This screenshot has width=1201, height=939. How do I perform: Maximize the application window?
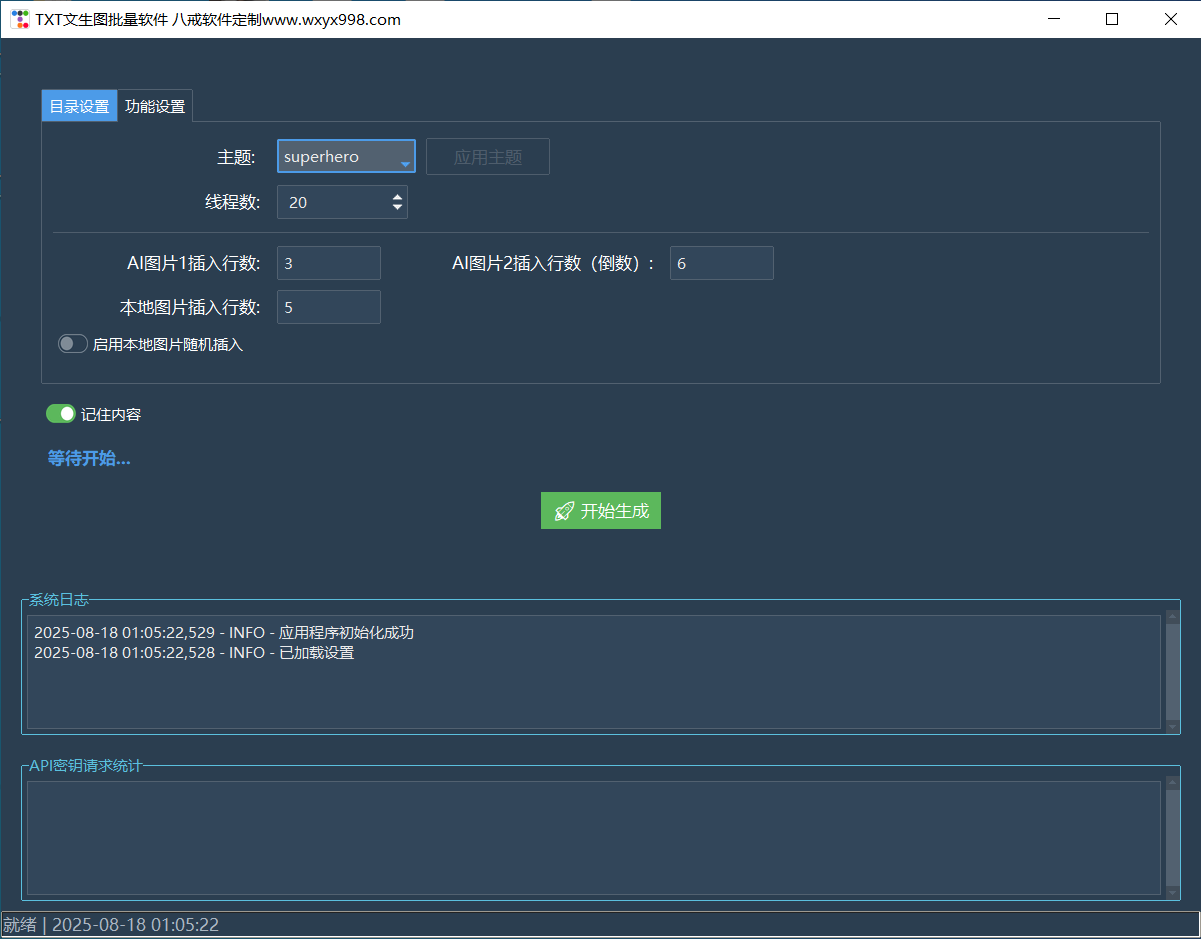point(1112,19)
